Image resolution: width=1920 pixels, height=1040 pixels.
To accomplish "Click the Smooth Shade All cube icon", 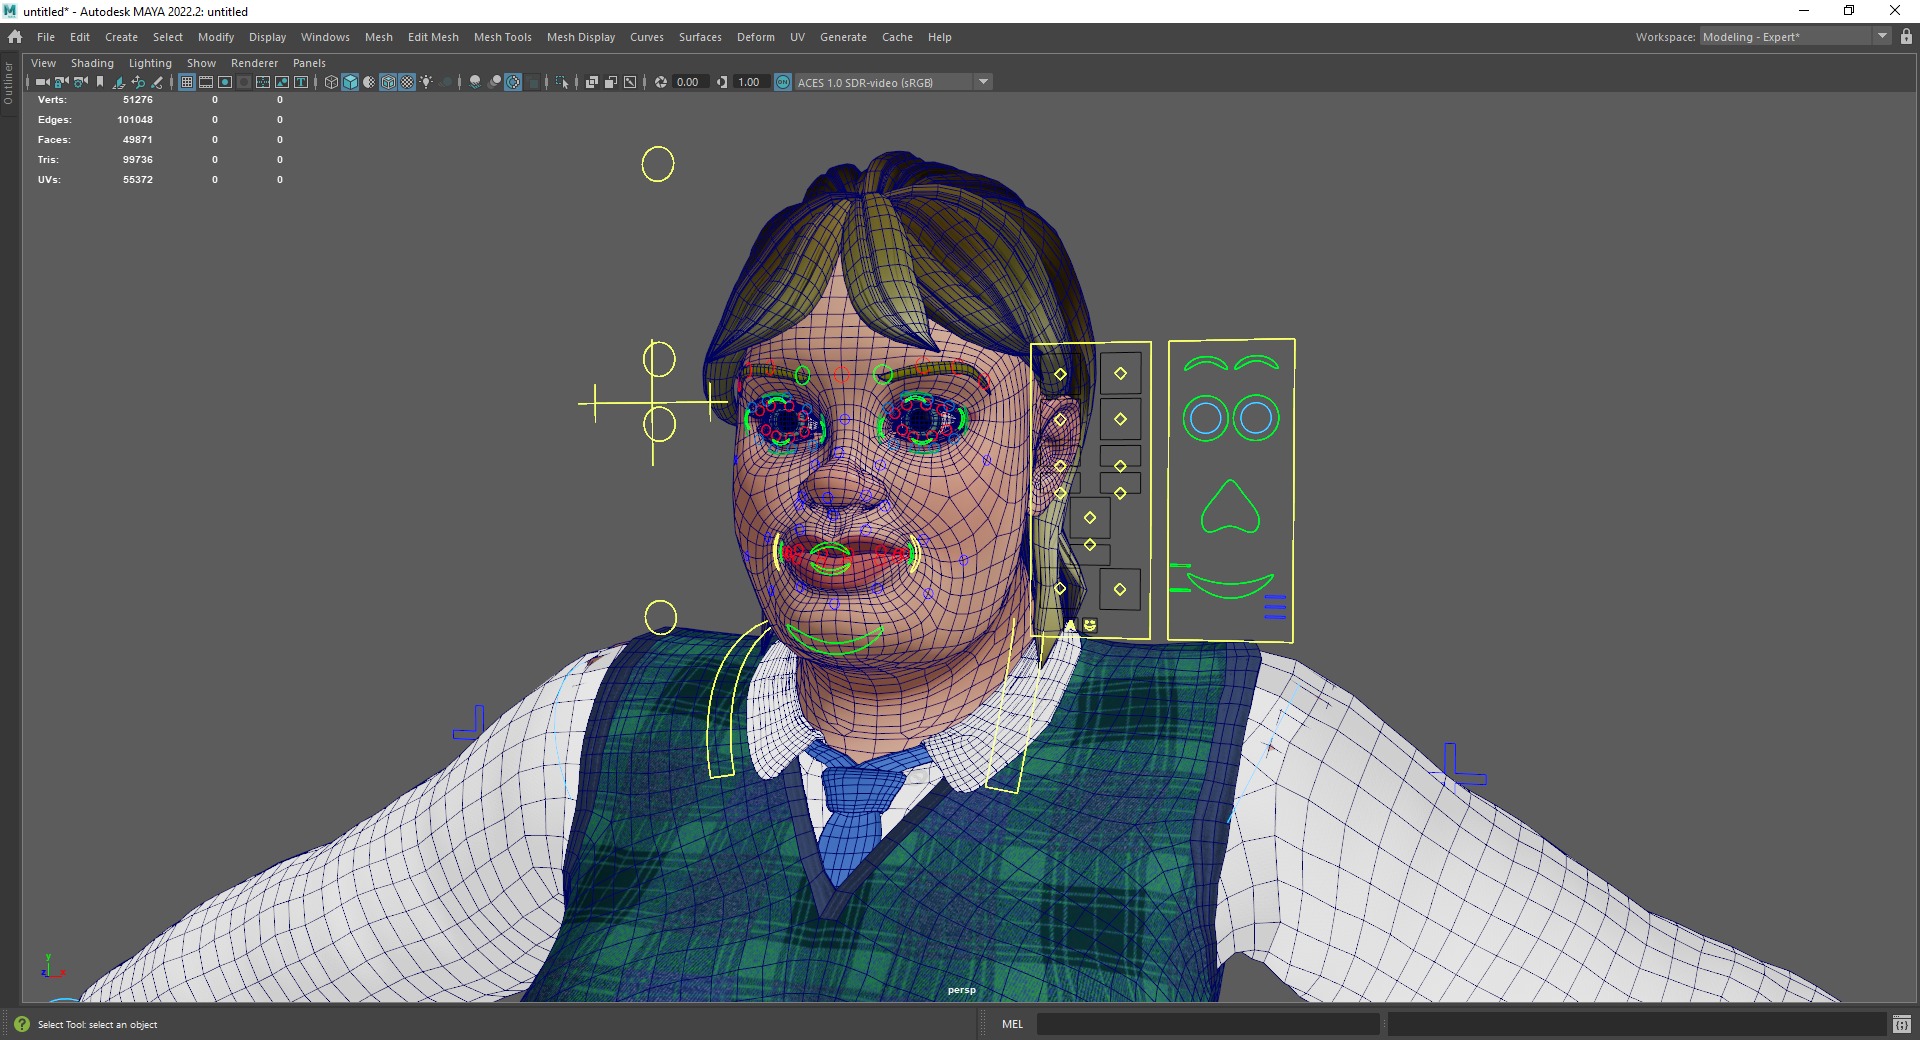I will click(x=350, y=82).
